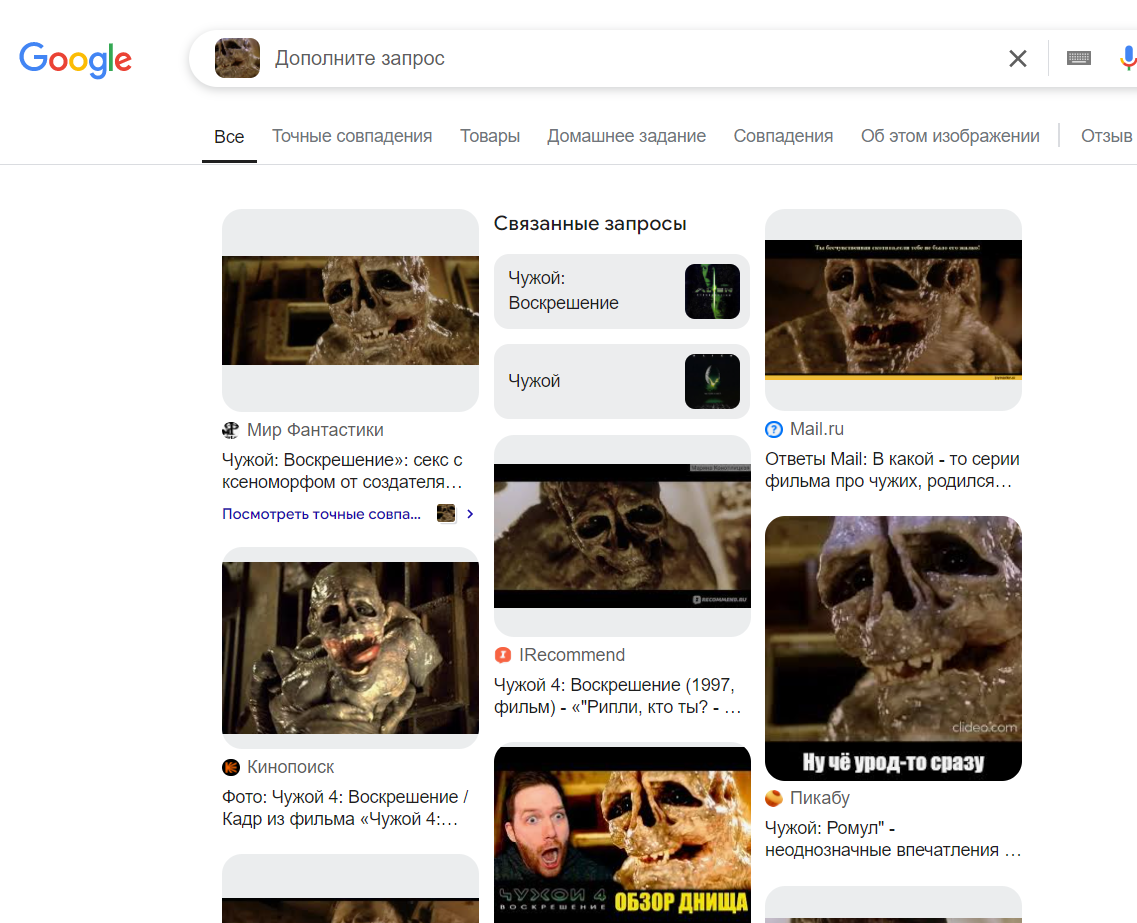Open 'Чужой: Воскрешение»: секс с ксеноморфом' result
The image size is (1137, 923).
click(x=342, y=471)
